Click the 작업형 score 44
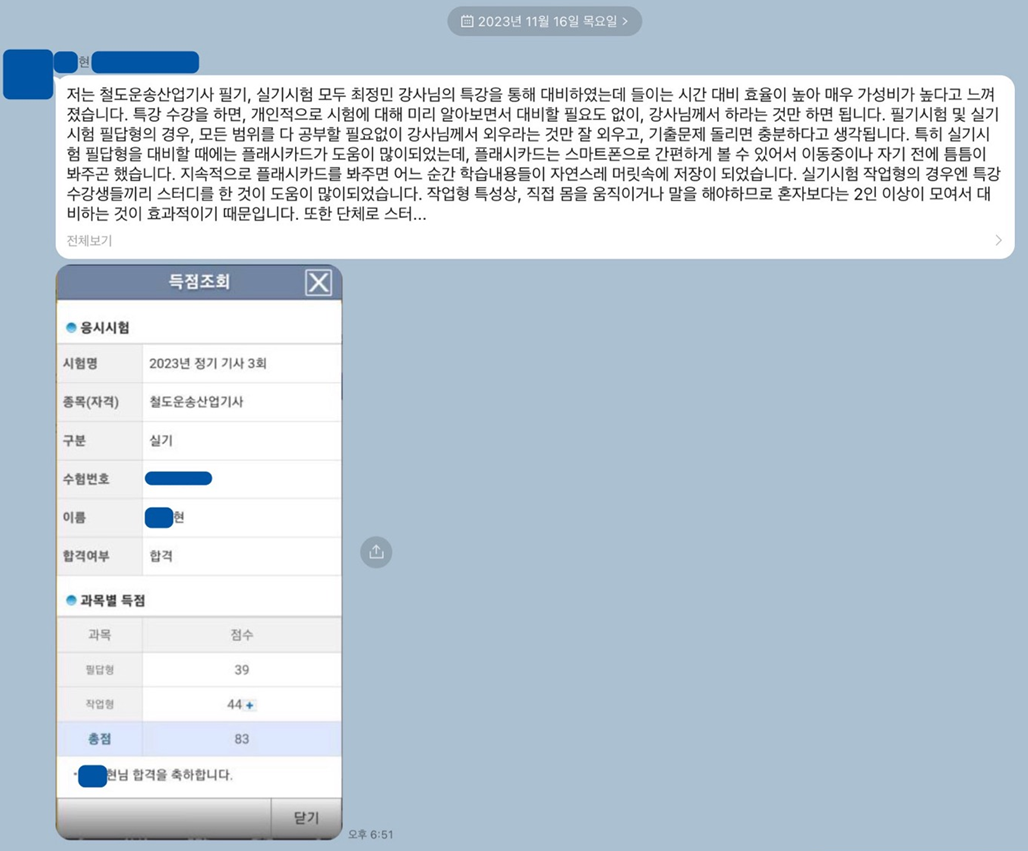 point(234,704)
